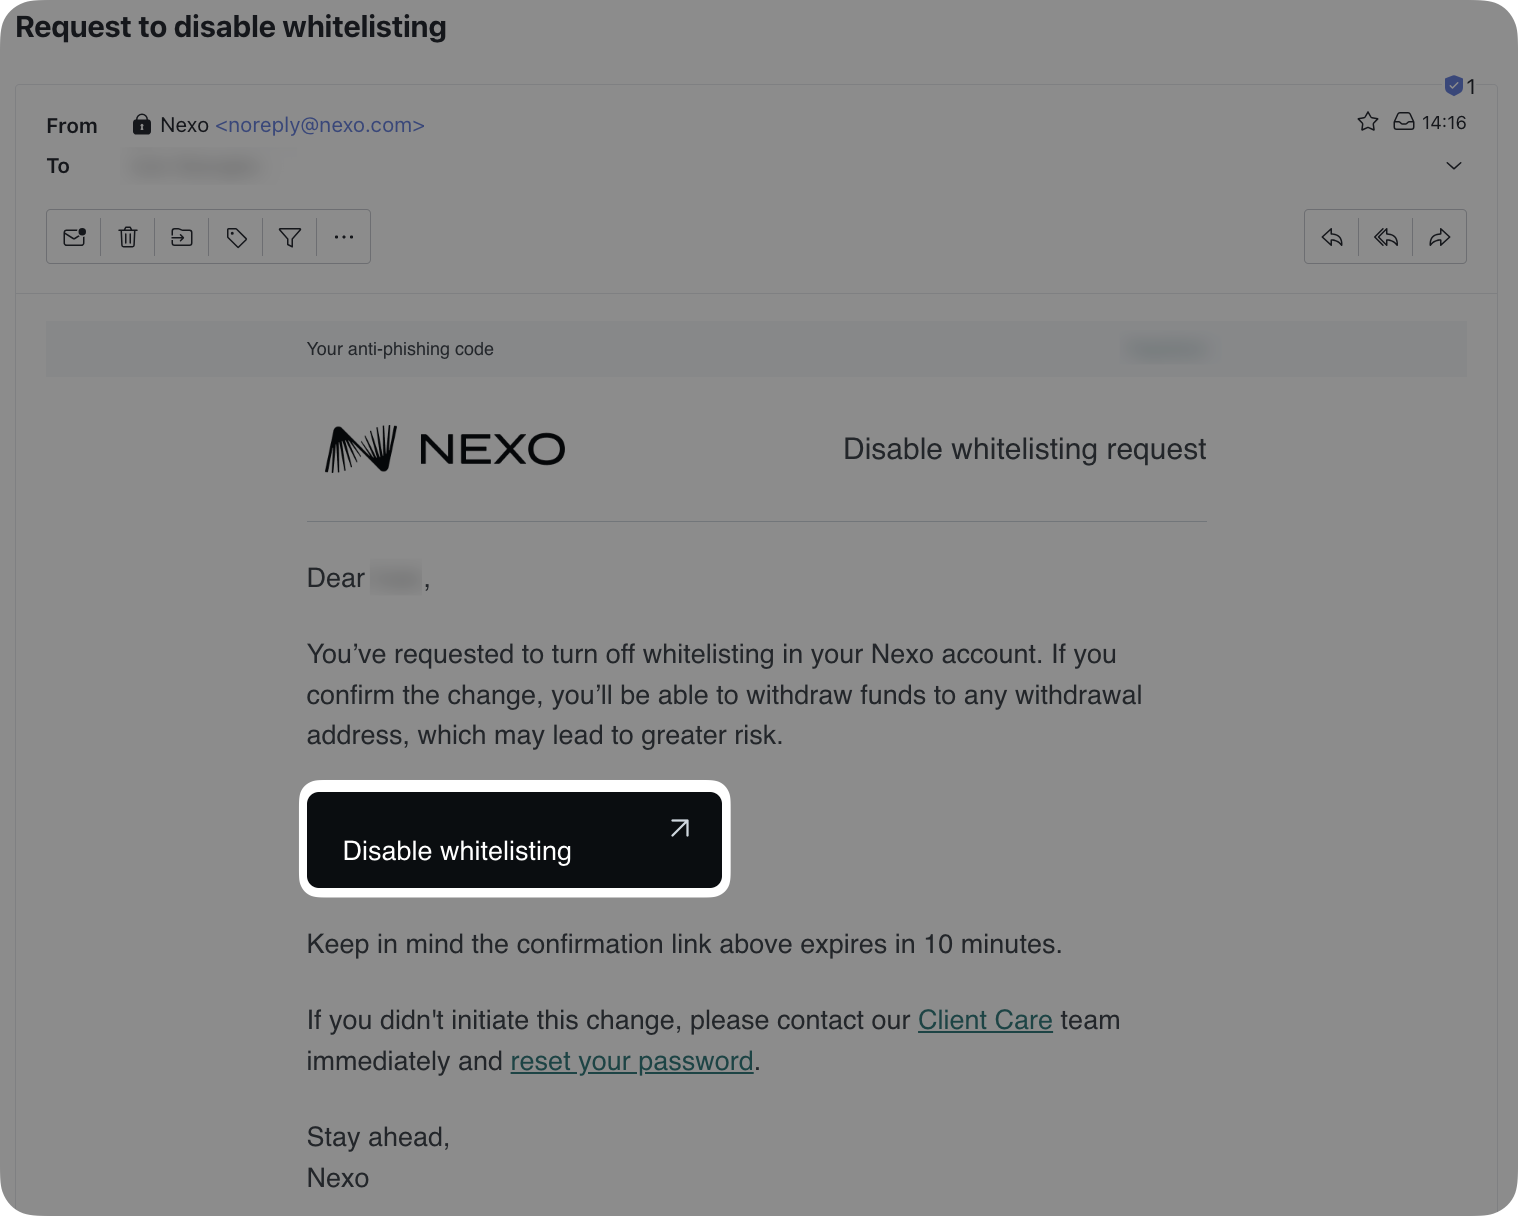Reply to the Nexo email
This screenshot has height=1216, width=1518.
1332,237
